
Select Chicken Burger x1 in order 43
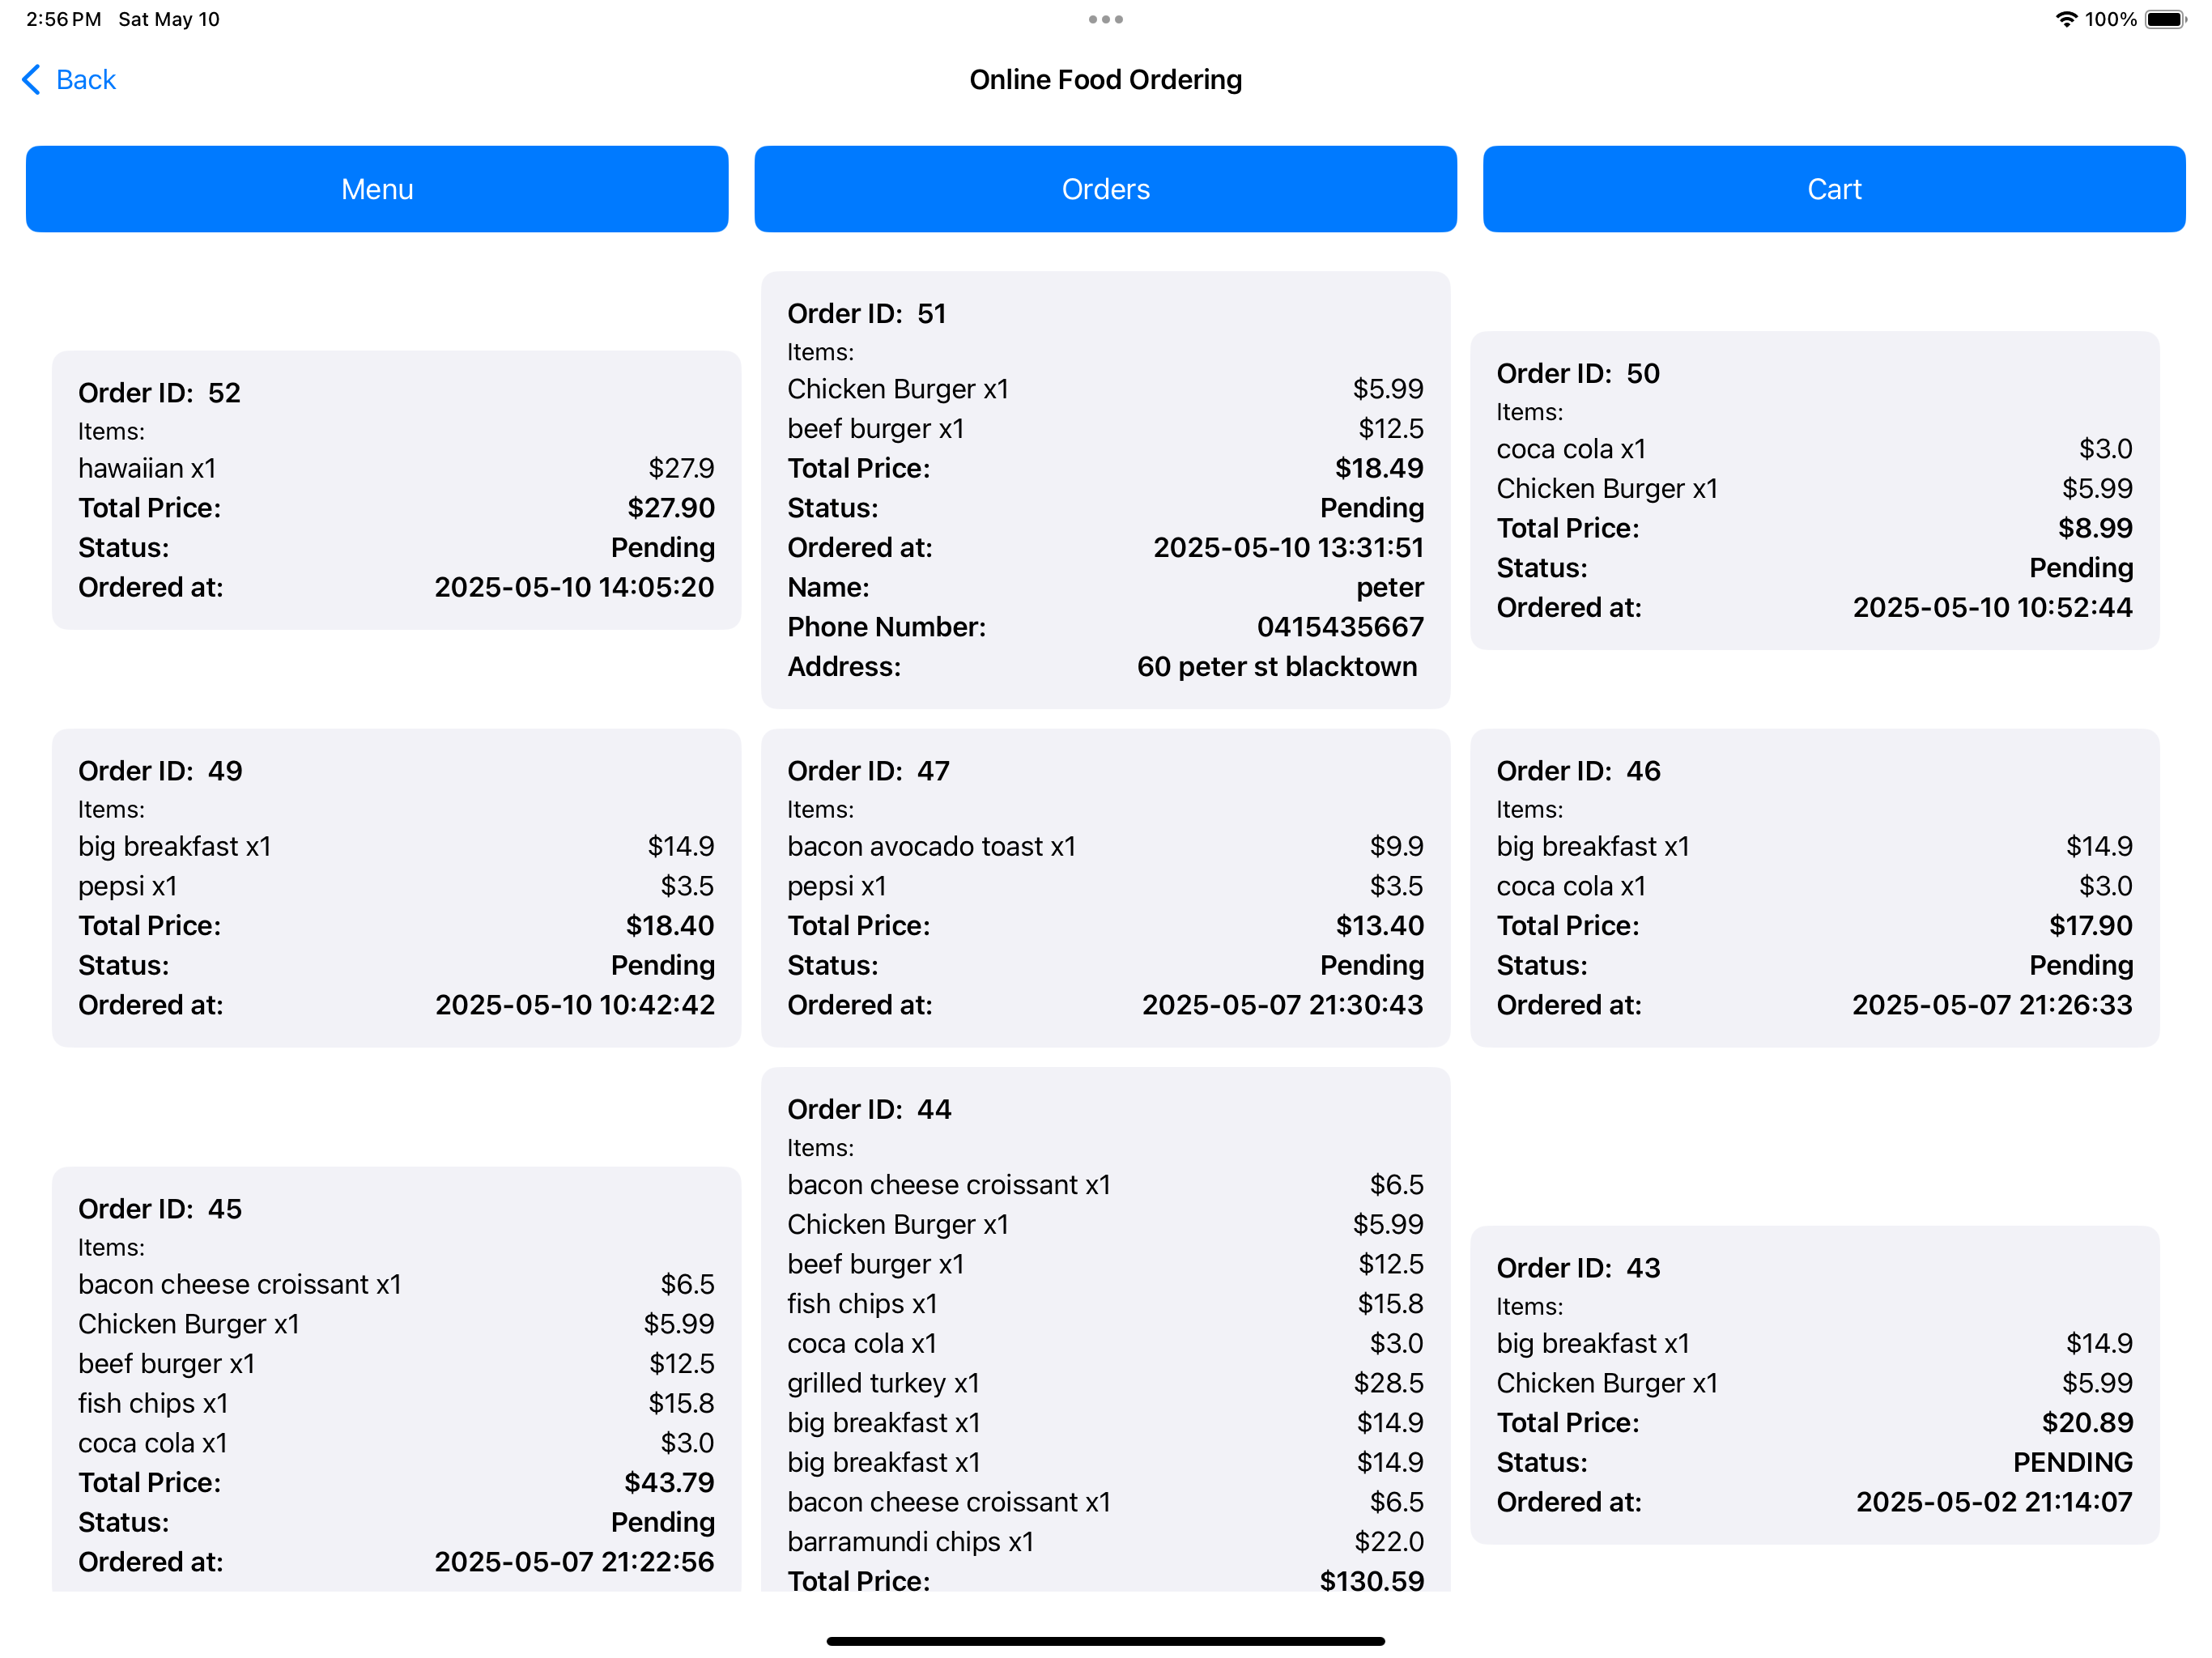point(1607,1384)
